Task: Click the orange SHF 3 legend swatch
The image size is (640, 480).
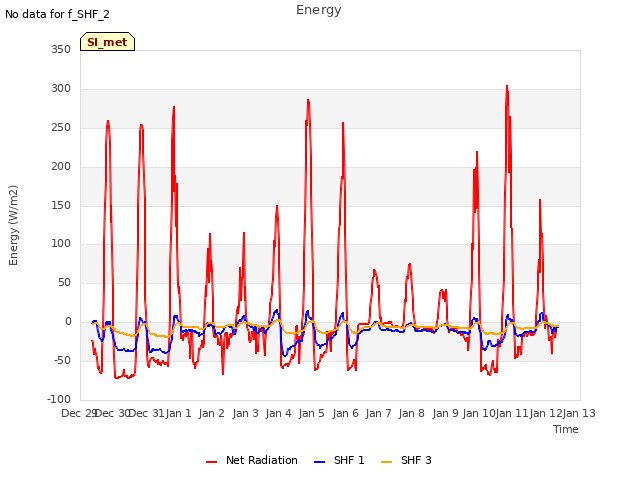Action: [x=386, y=462]
